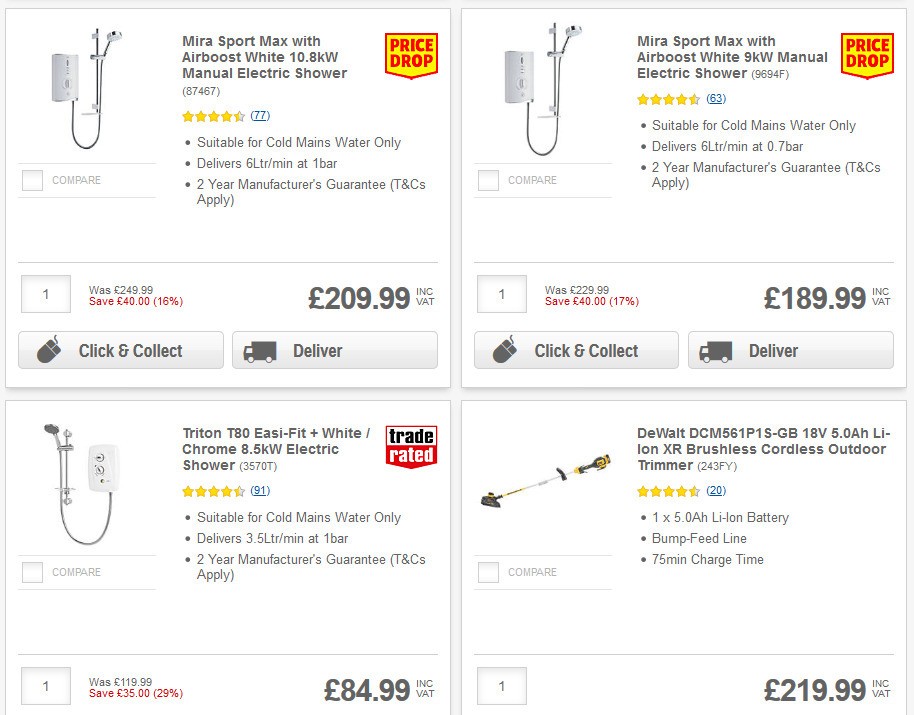This screenshot has height=715, width=914.
Task: Click the star rating under Triton T80 shower
Action: click(211, 492)
